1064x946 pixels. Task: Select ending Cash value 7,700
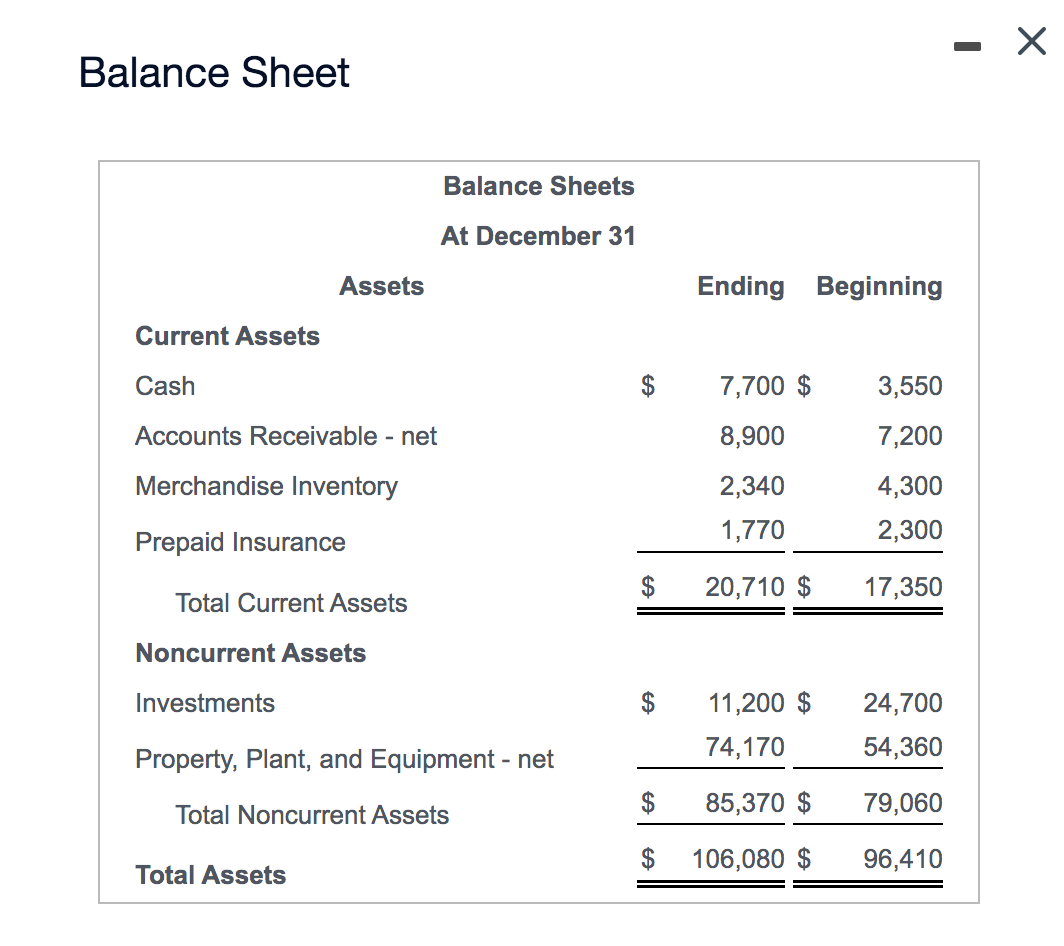pos(752,386)
